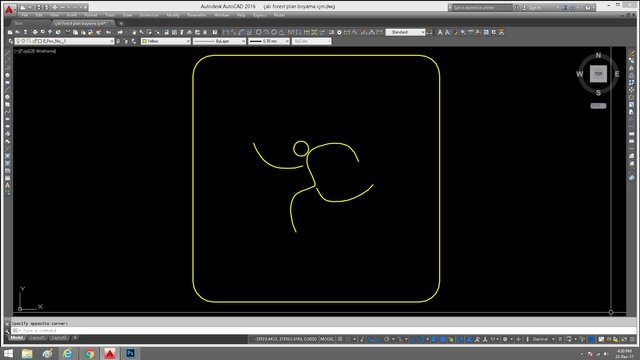The image size is (640, 360).
Task: Open the layer dropdown showing 0_Pen_No__1
Action: click(x=64, y=41)
